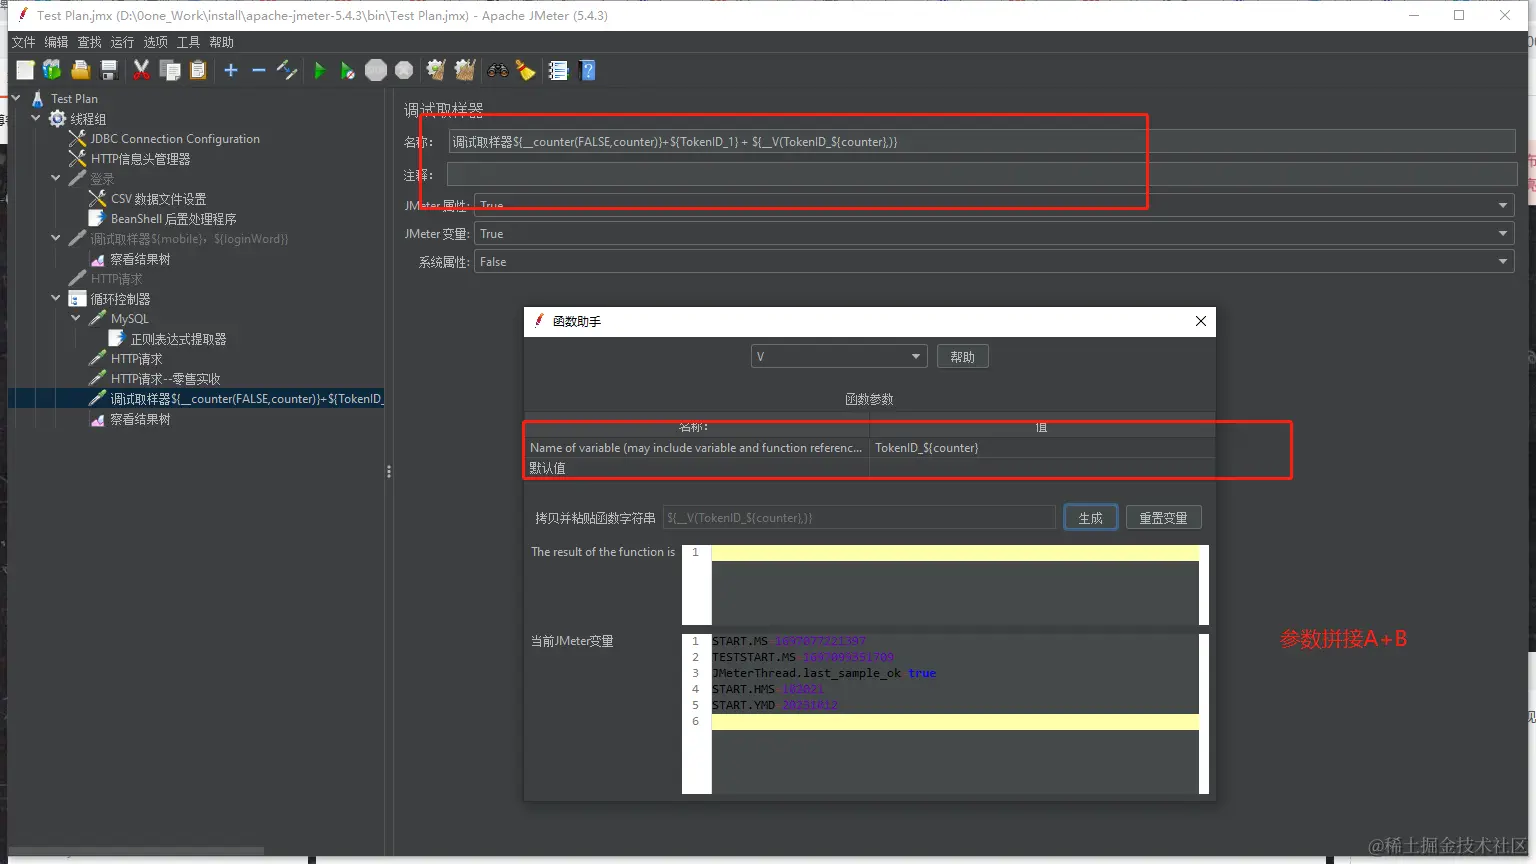This screenshot has height=864, width=1536.
Task: Select the 调试取样器${__counter(FALSE,counter)} tree row
Action: (x=196, y=399)
